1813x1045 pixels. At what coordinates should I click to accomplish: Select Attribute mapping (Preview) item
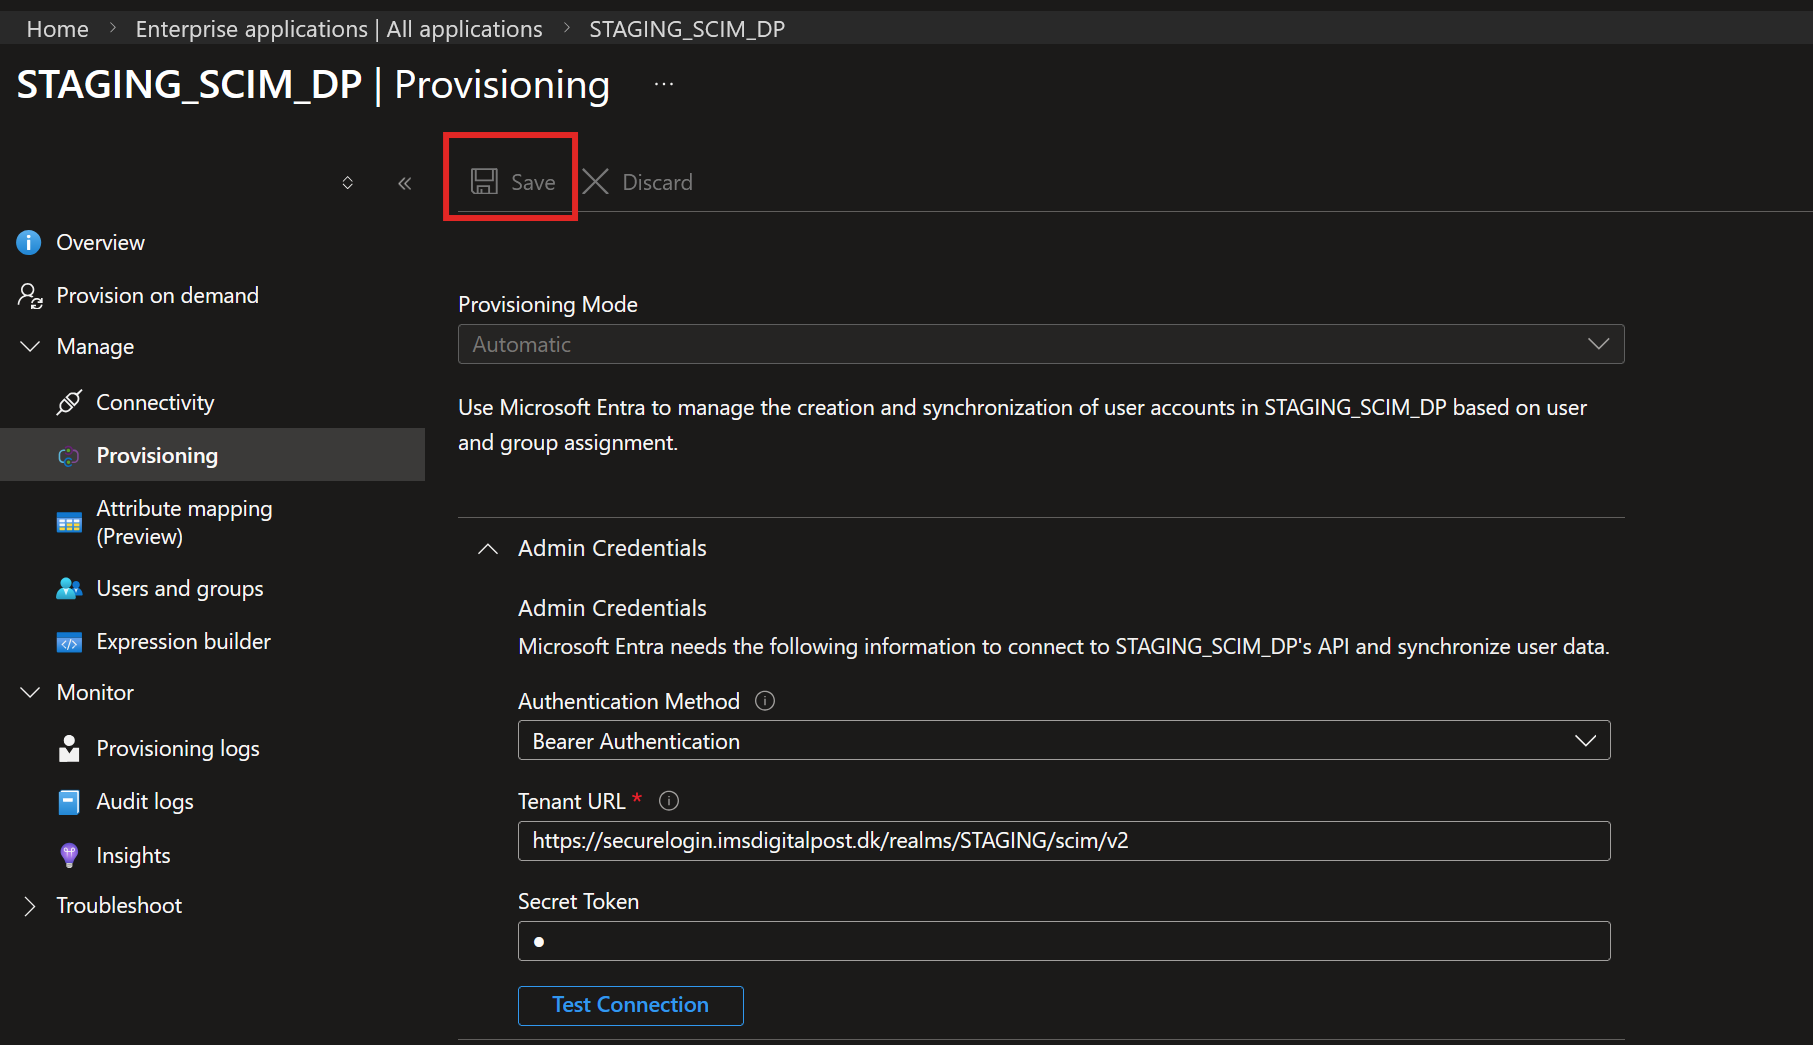tap(184, 522)
